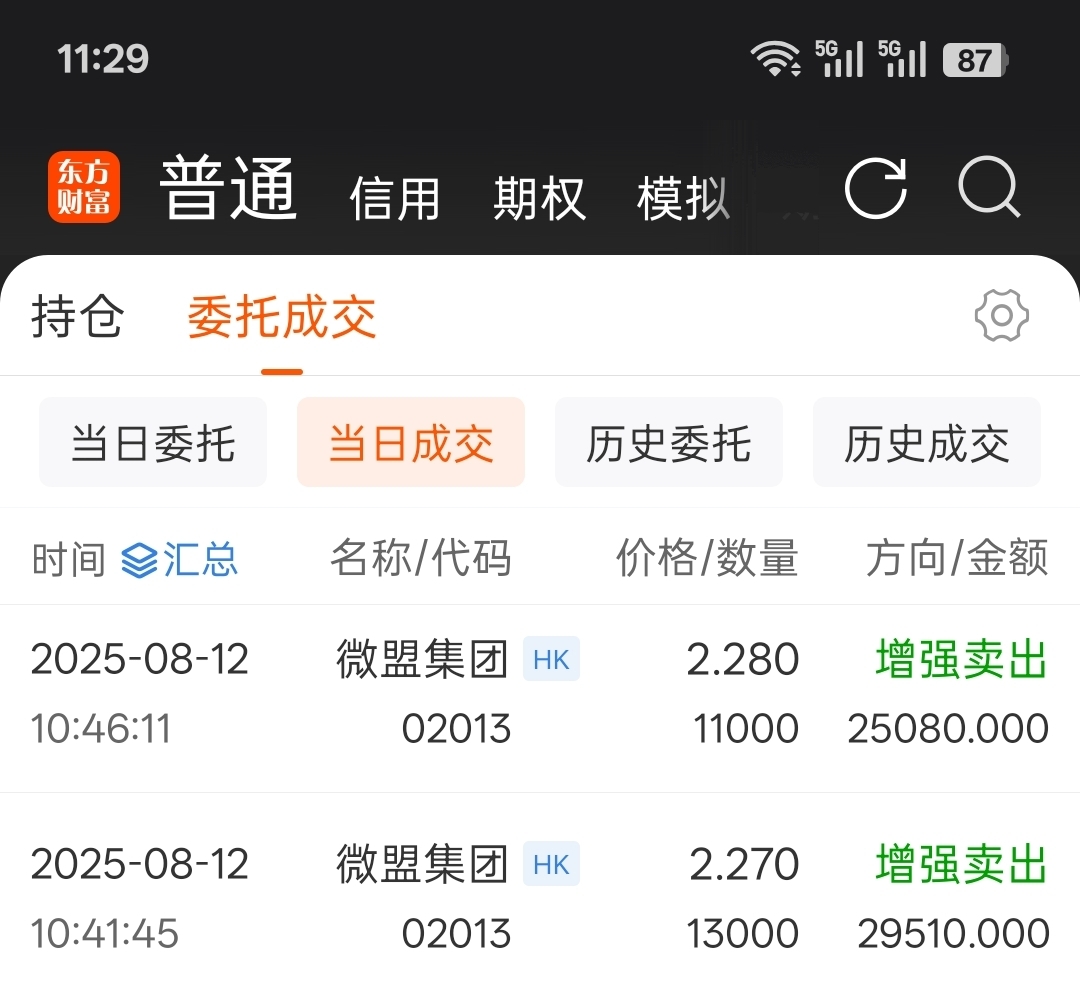
Task: Tap code 02013 in the 2.270 trade
Action: tap(456, 933)
